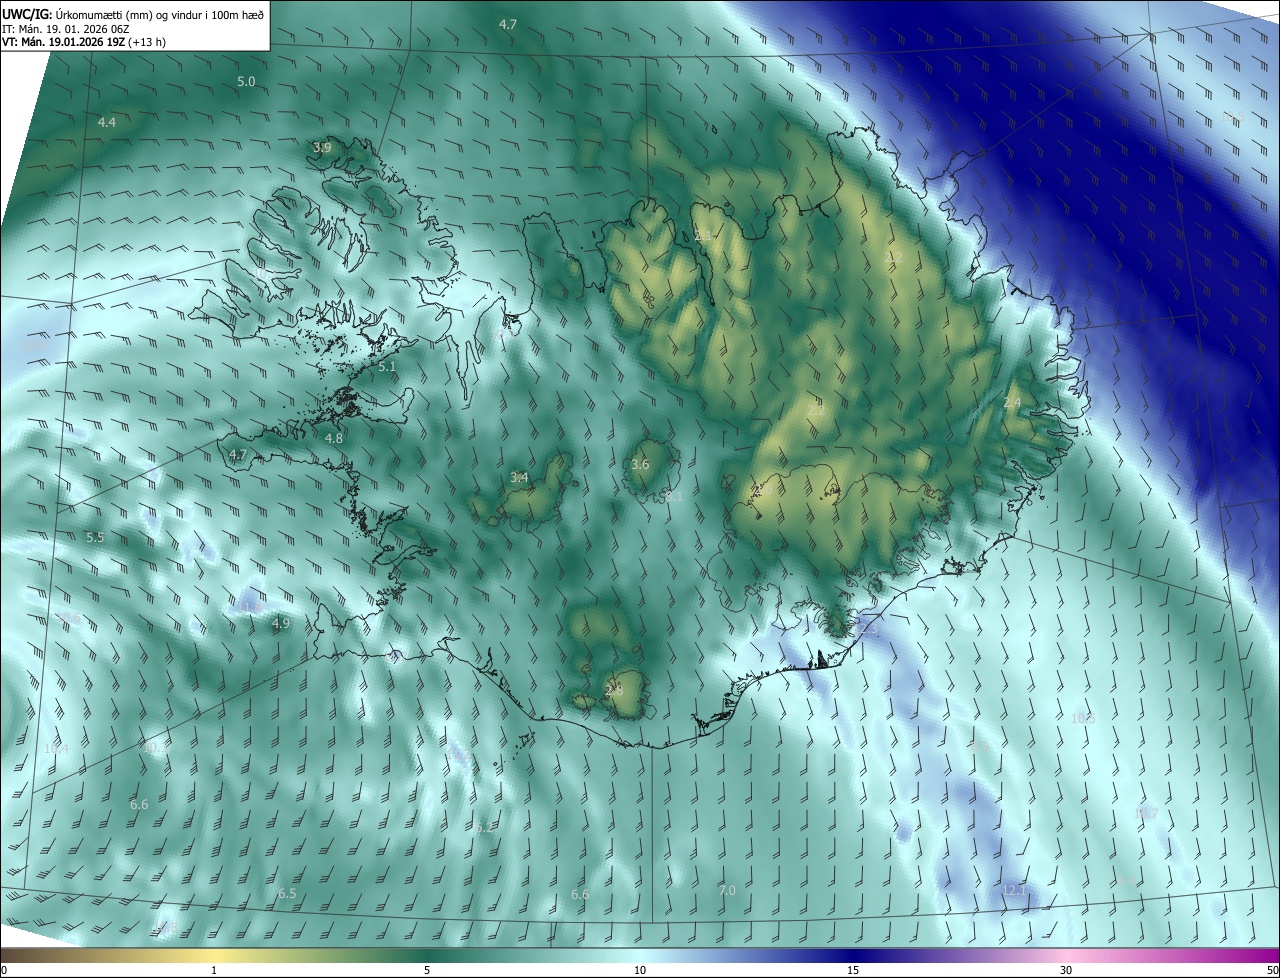Click the 12.1 value label on the map
The height and width of the screenshot is (978, 1280).
pos(1014,890)
